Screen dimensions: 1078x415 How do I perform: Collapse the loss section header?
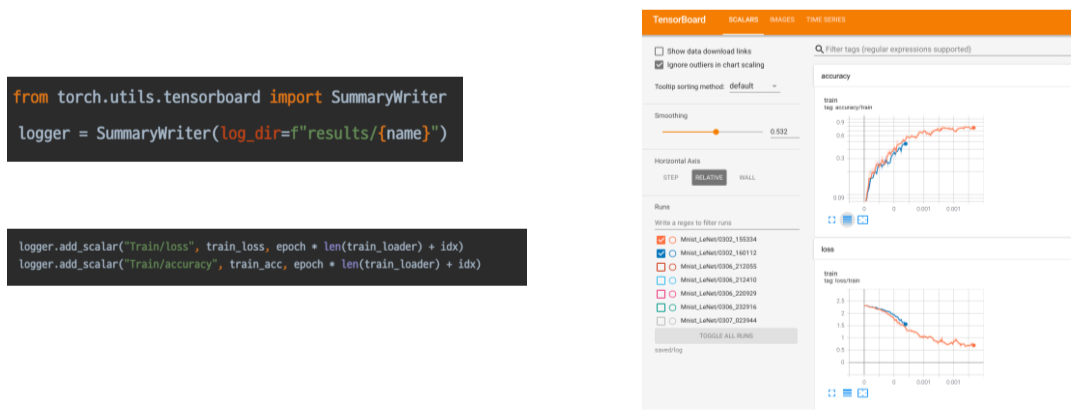point(827,248)
